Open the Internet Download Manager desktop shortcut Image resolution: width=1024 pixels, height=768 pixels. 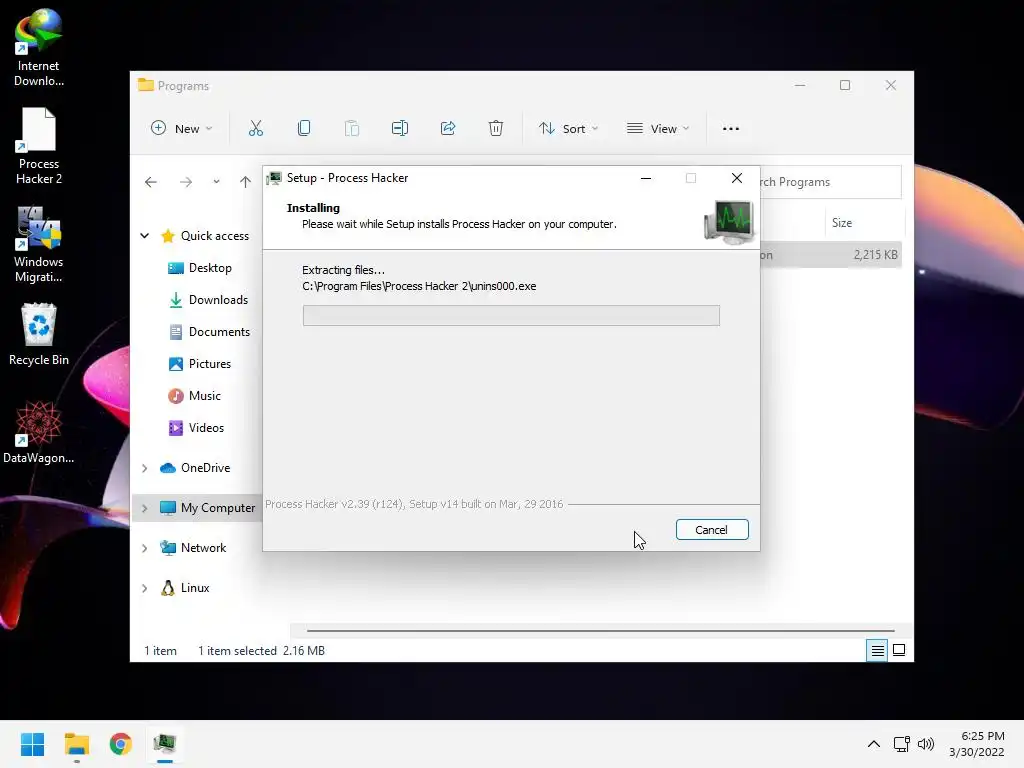[39, 48]
